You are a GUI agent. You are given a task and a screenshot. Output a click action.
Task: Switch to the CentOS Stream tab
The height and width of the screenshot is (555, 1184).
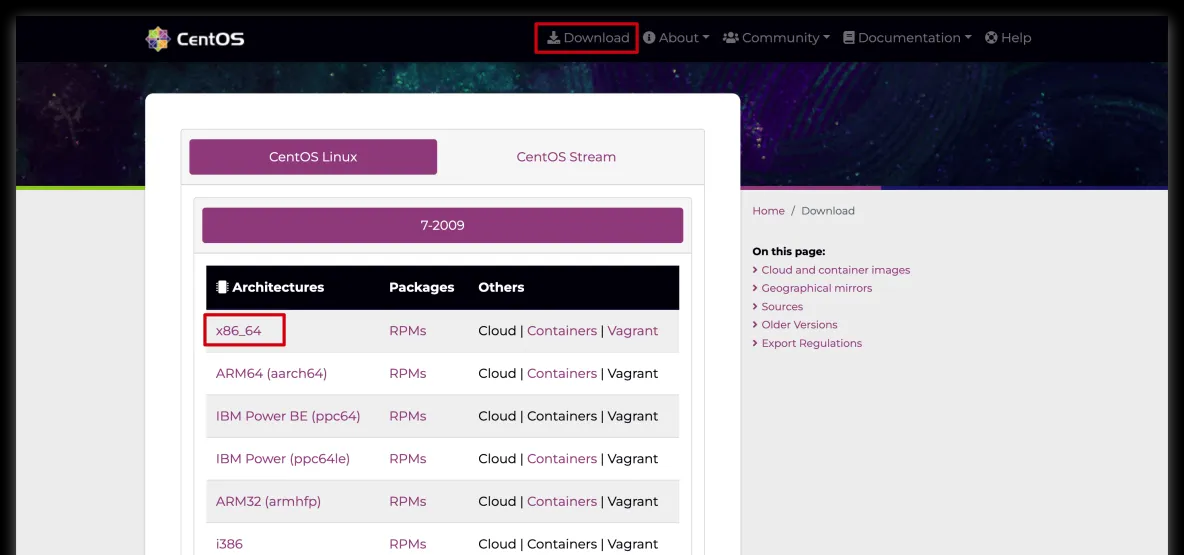pyautogui.click(x=566, y=157)
